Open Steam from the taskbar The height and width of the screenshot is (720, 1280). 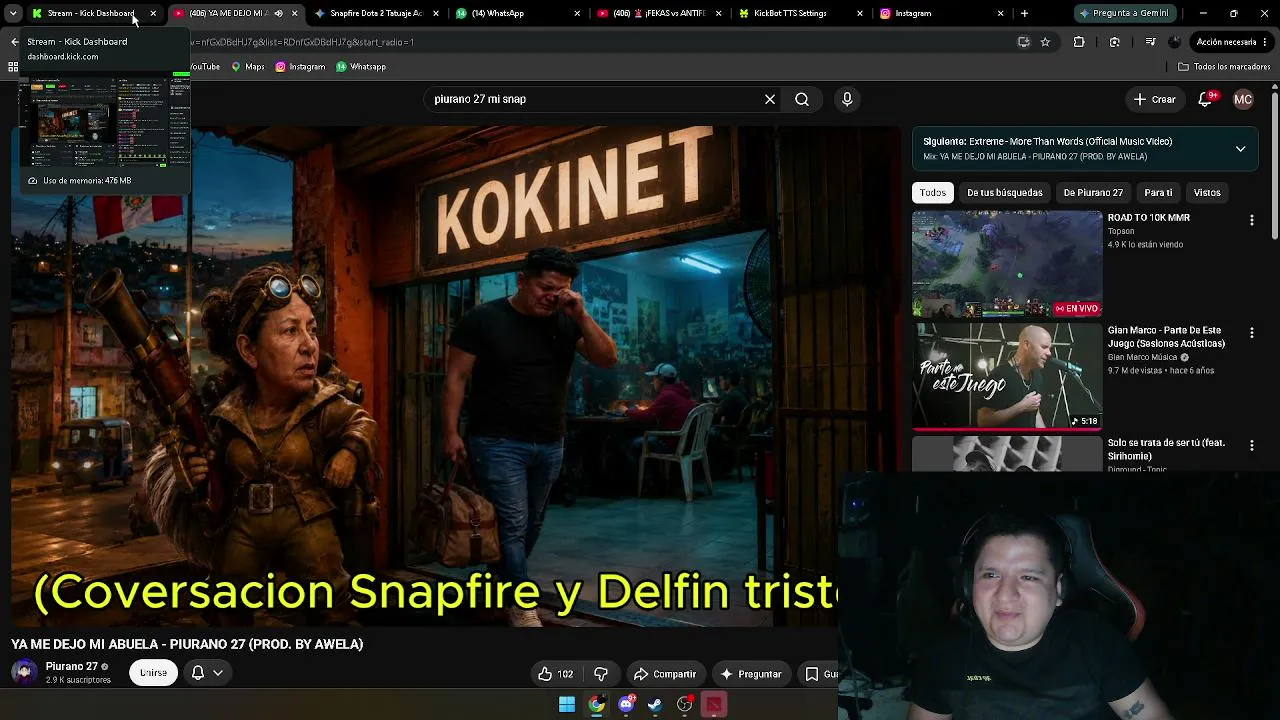pyautogui.click(x=655, y=705)
